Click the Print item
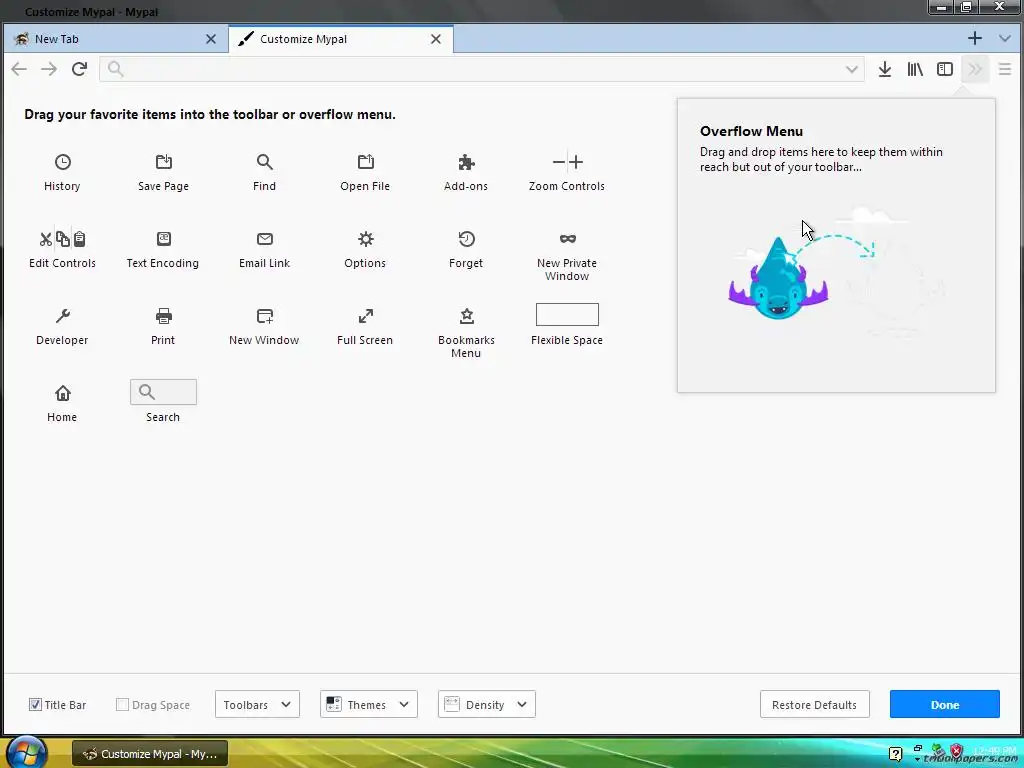1024x768 pixels. point(163,327)
